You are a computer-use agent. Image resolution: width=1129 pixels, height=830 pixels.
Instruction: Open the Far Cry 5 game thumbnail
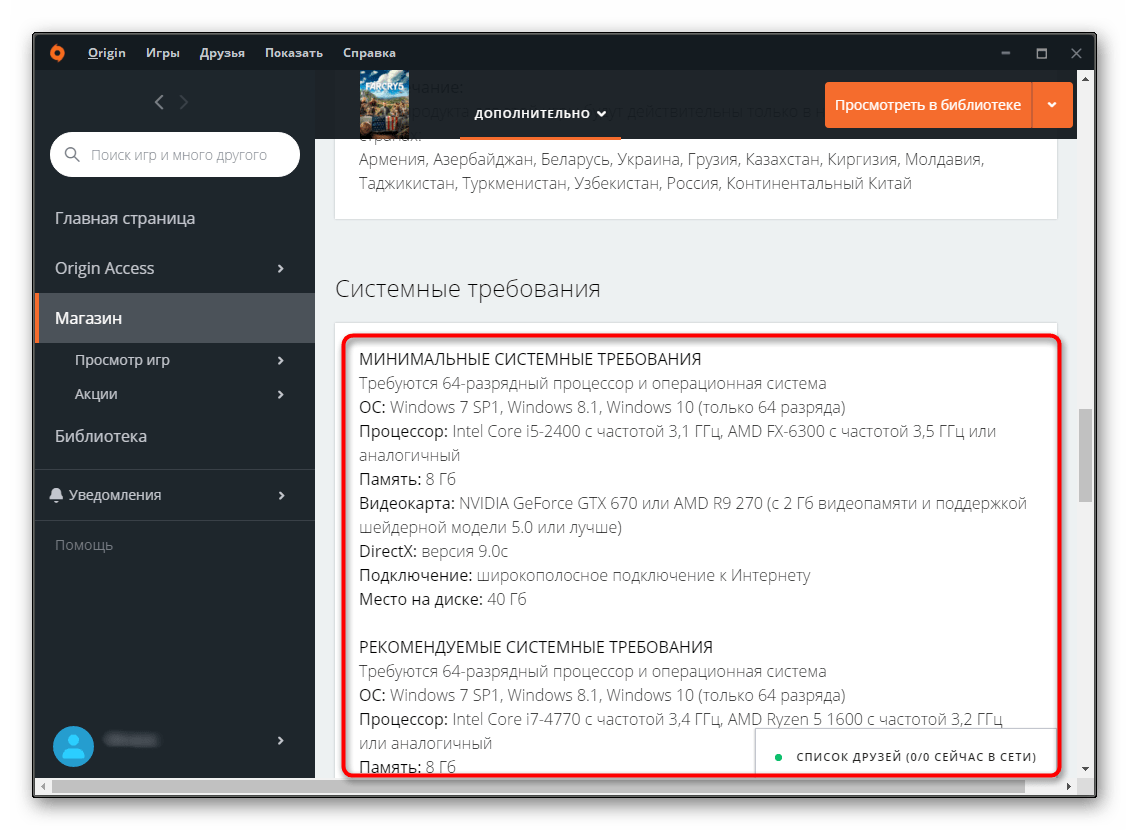[384, 103]
